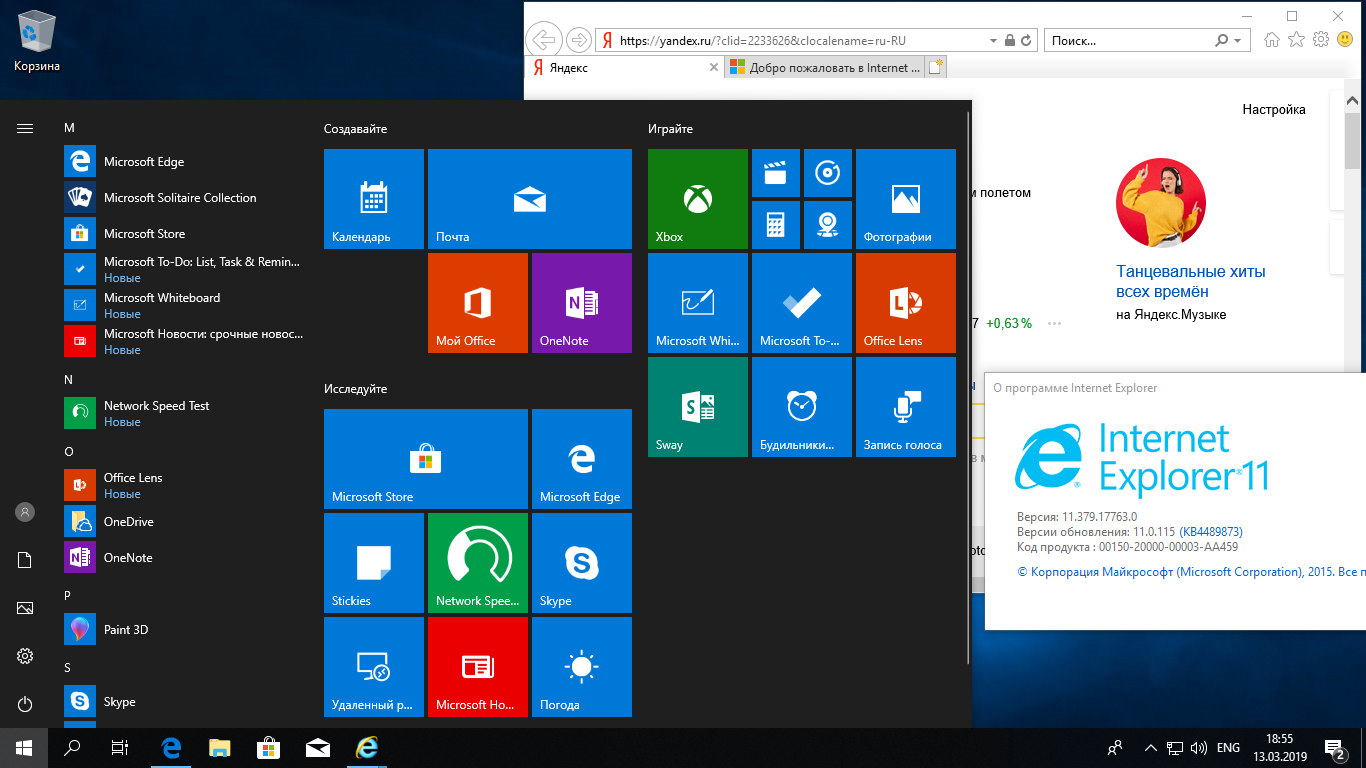1366x768 pixels.
Task: Open Microsoft Store in the app list
Action: (183, 233)
